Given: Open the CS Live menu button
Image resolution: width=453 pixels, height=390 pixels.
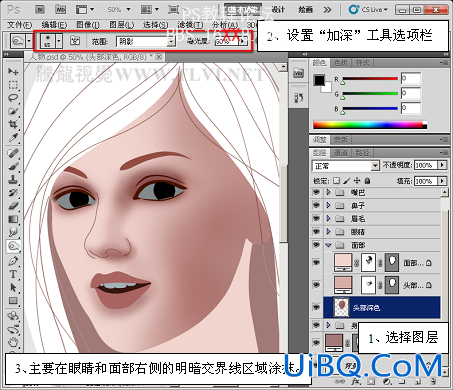Looking at the screenshot, I should pyautogui.click(x=369, y=10).
